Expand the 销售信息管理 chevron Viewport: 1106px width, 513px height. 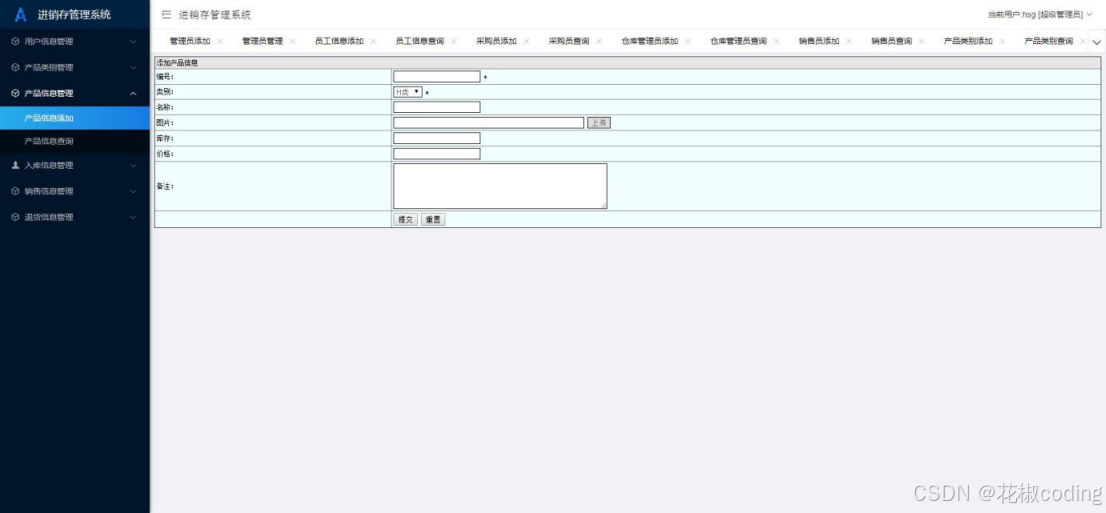(x=133, y=191)
